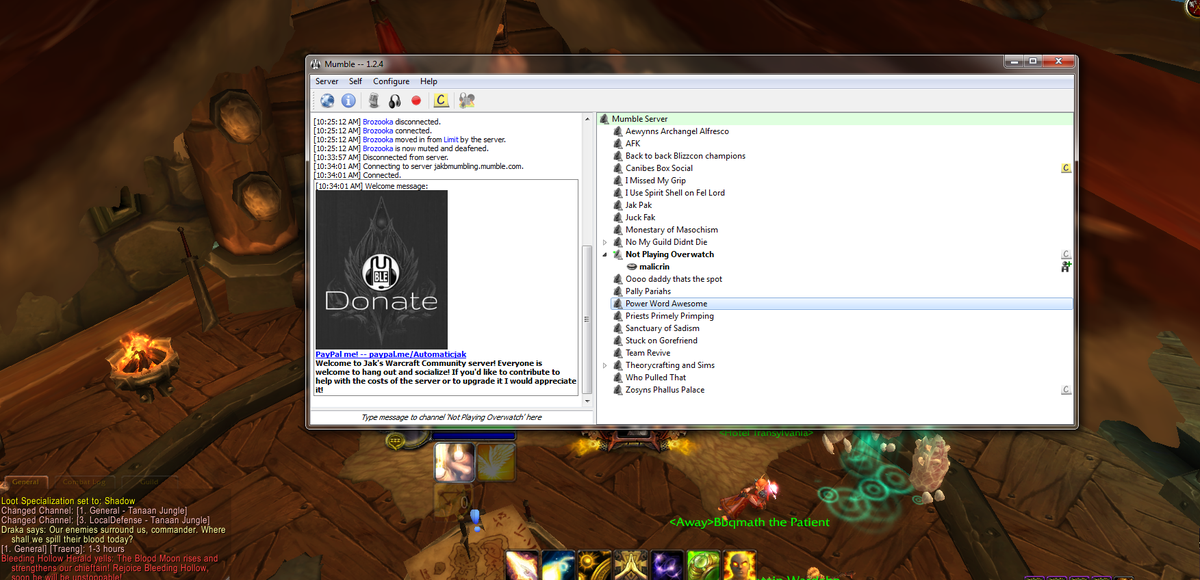Click comment icon on Zosyns Phallus Palace row
Screen dimensions: 1200x580
click(1066, 390)
